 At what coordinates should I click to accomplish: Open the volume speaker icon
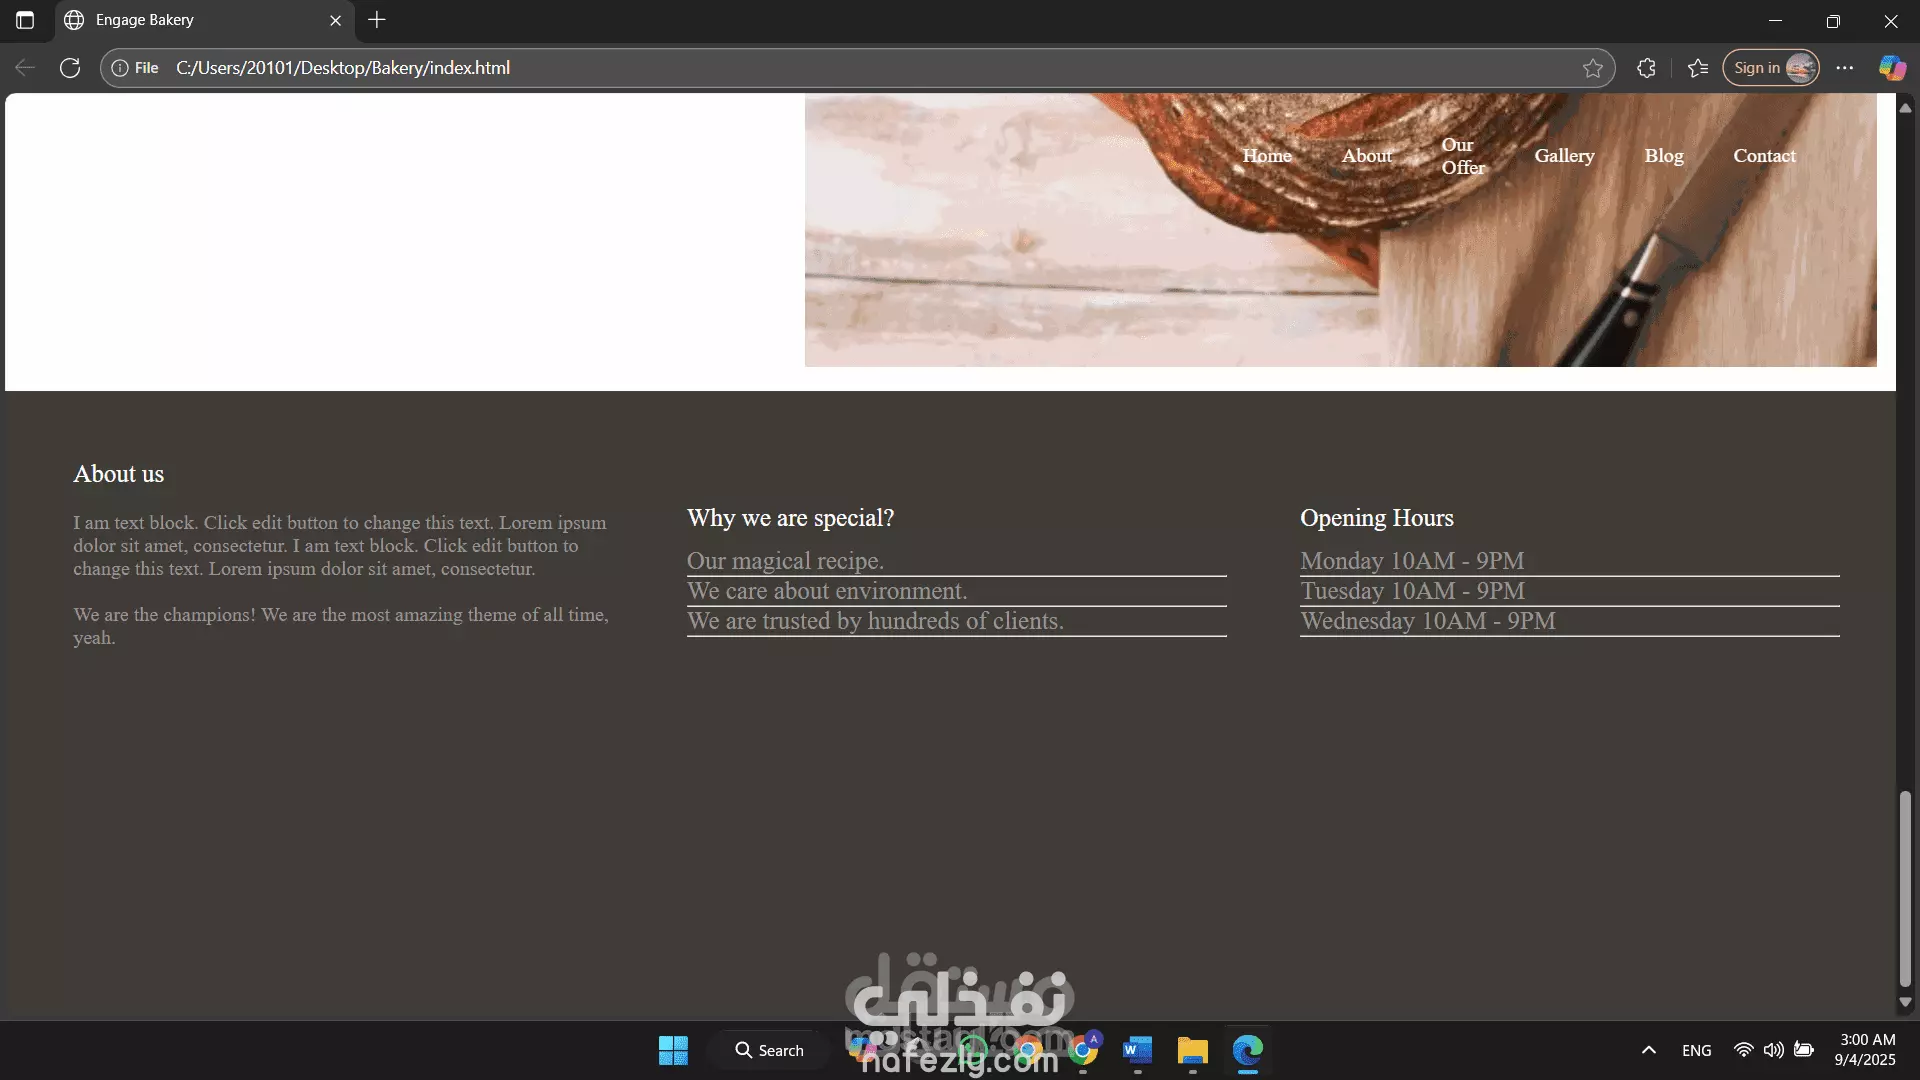(1773, 1050)
